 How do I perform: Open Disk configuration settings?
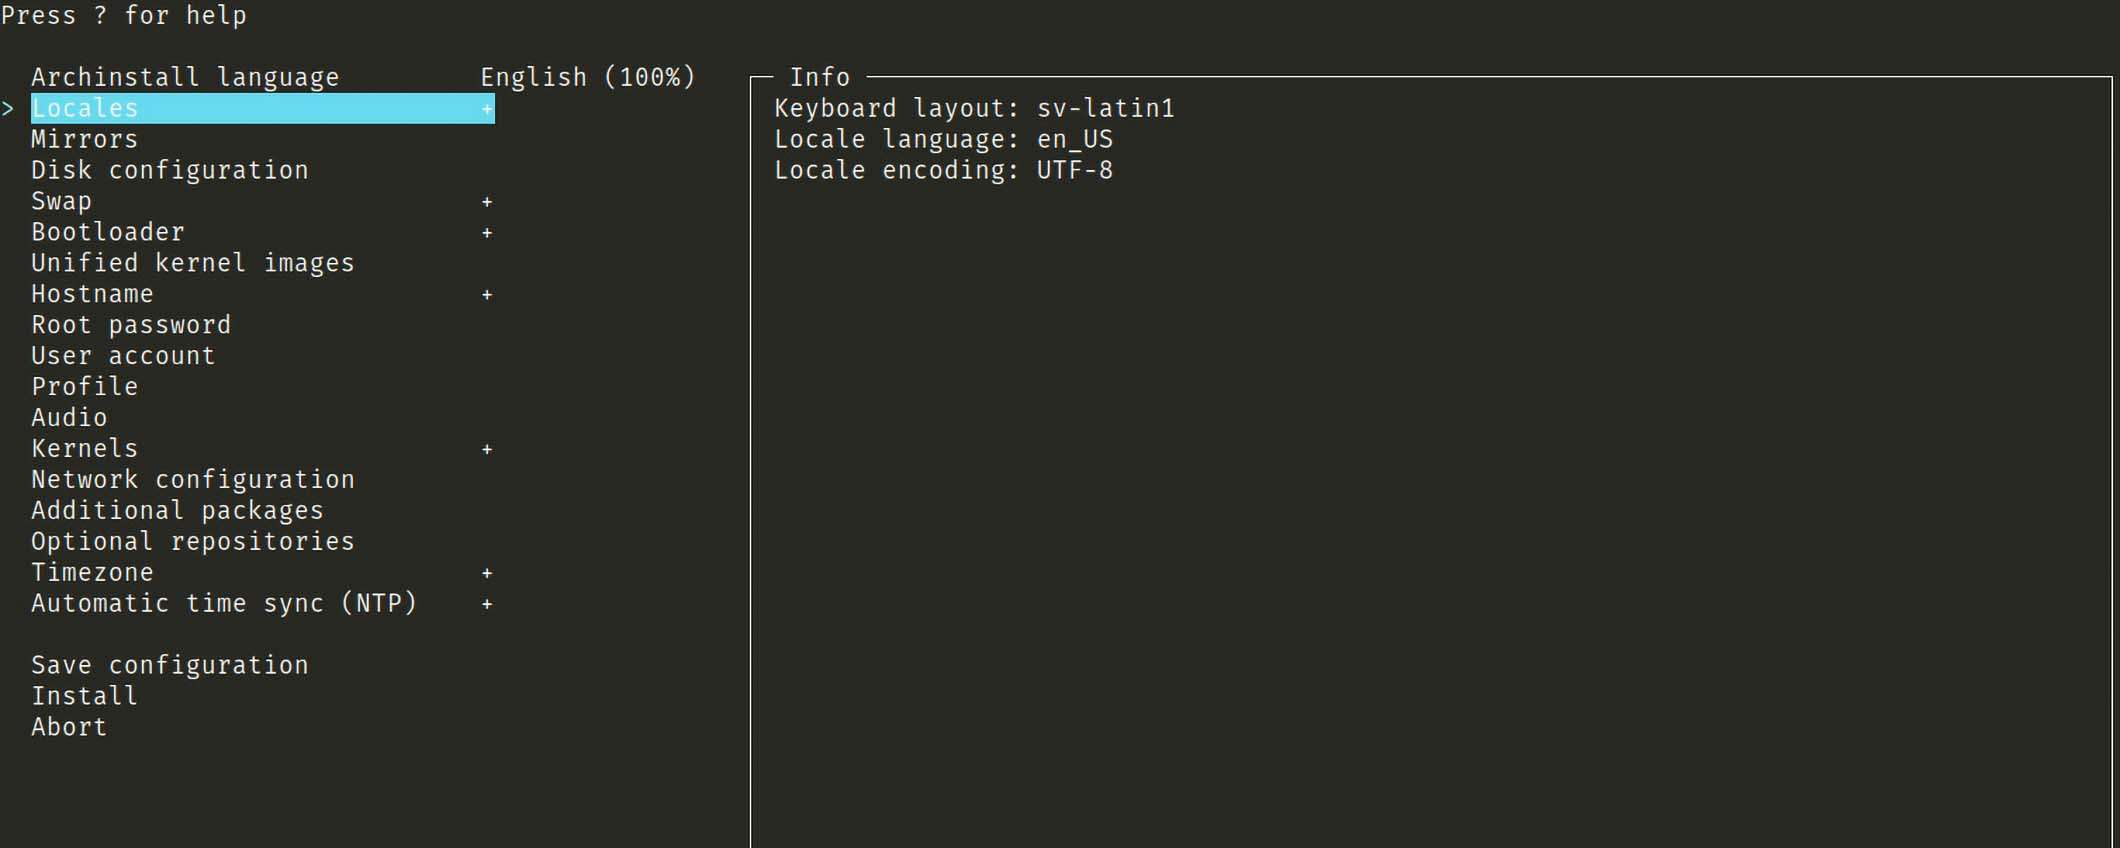click(x=170, y=170)
